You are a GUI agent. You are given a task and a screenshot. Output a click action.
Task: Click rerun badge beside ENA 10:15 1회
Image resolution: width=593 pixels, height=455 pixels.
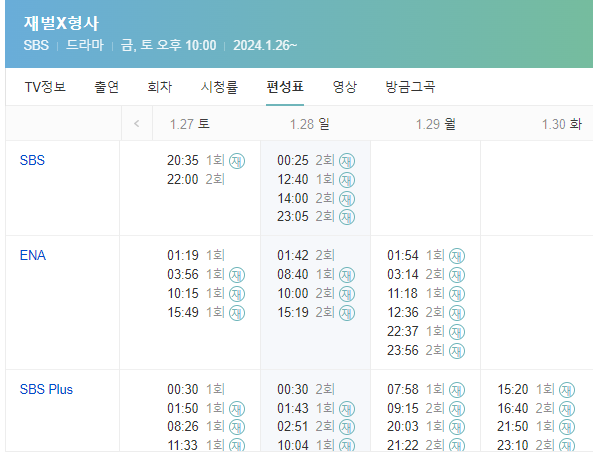coord(237,293)
